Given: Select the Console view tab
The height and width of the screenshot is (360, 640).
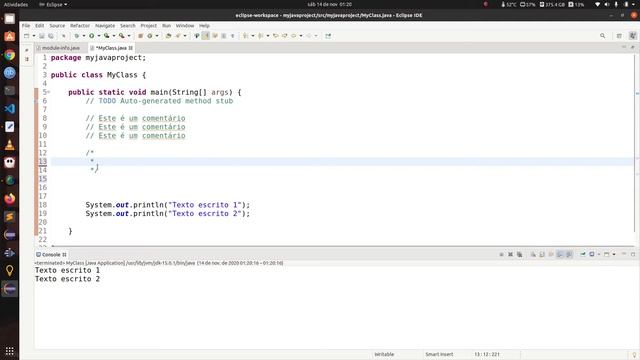Looking at the screenshot, I should [x=51, y=254].
